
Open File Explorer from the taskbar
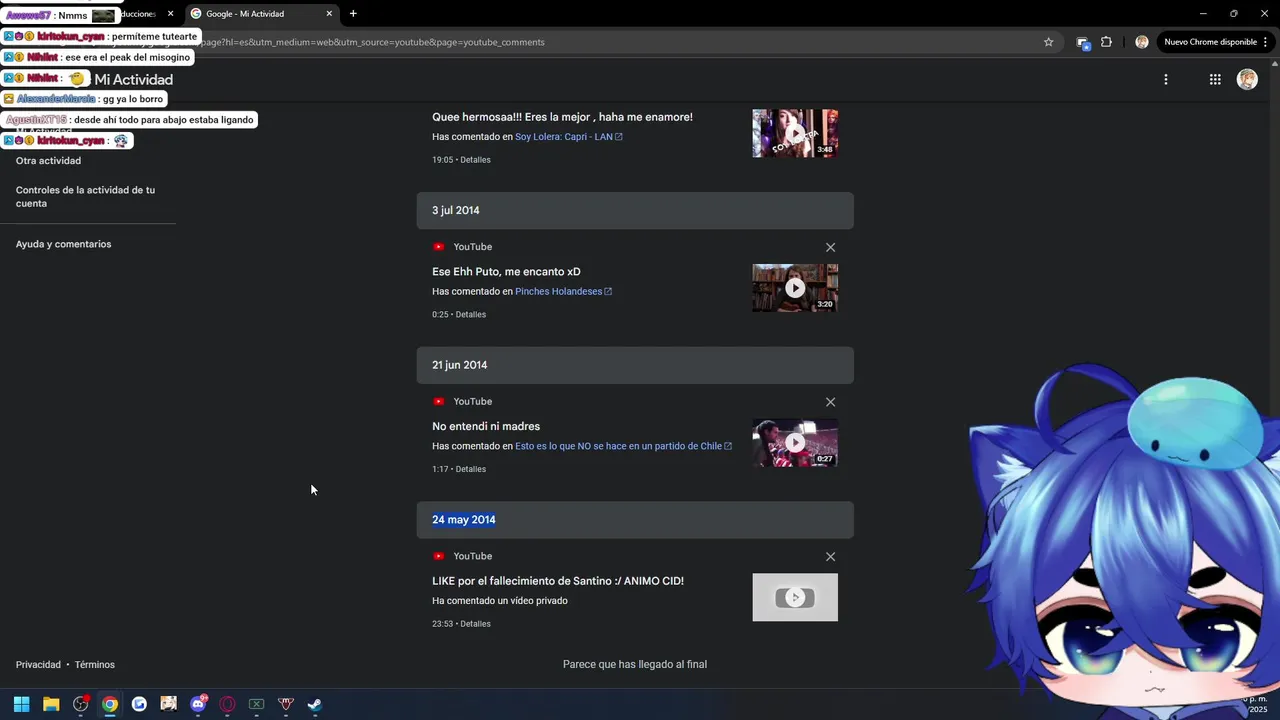coord(51,704)
